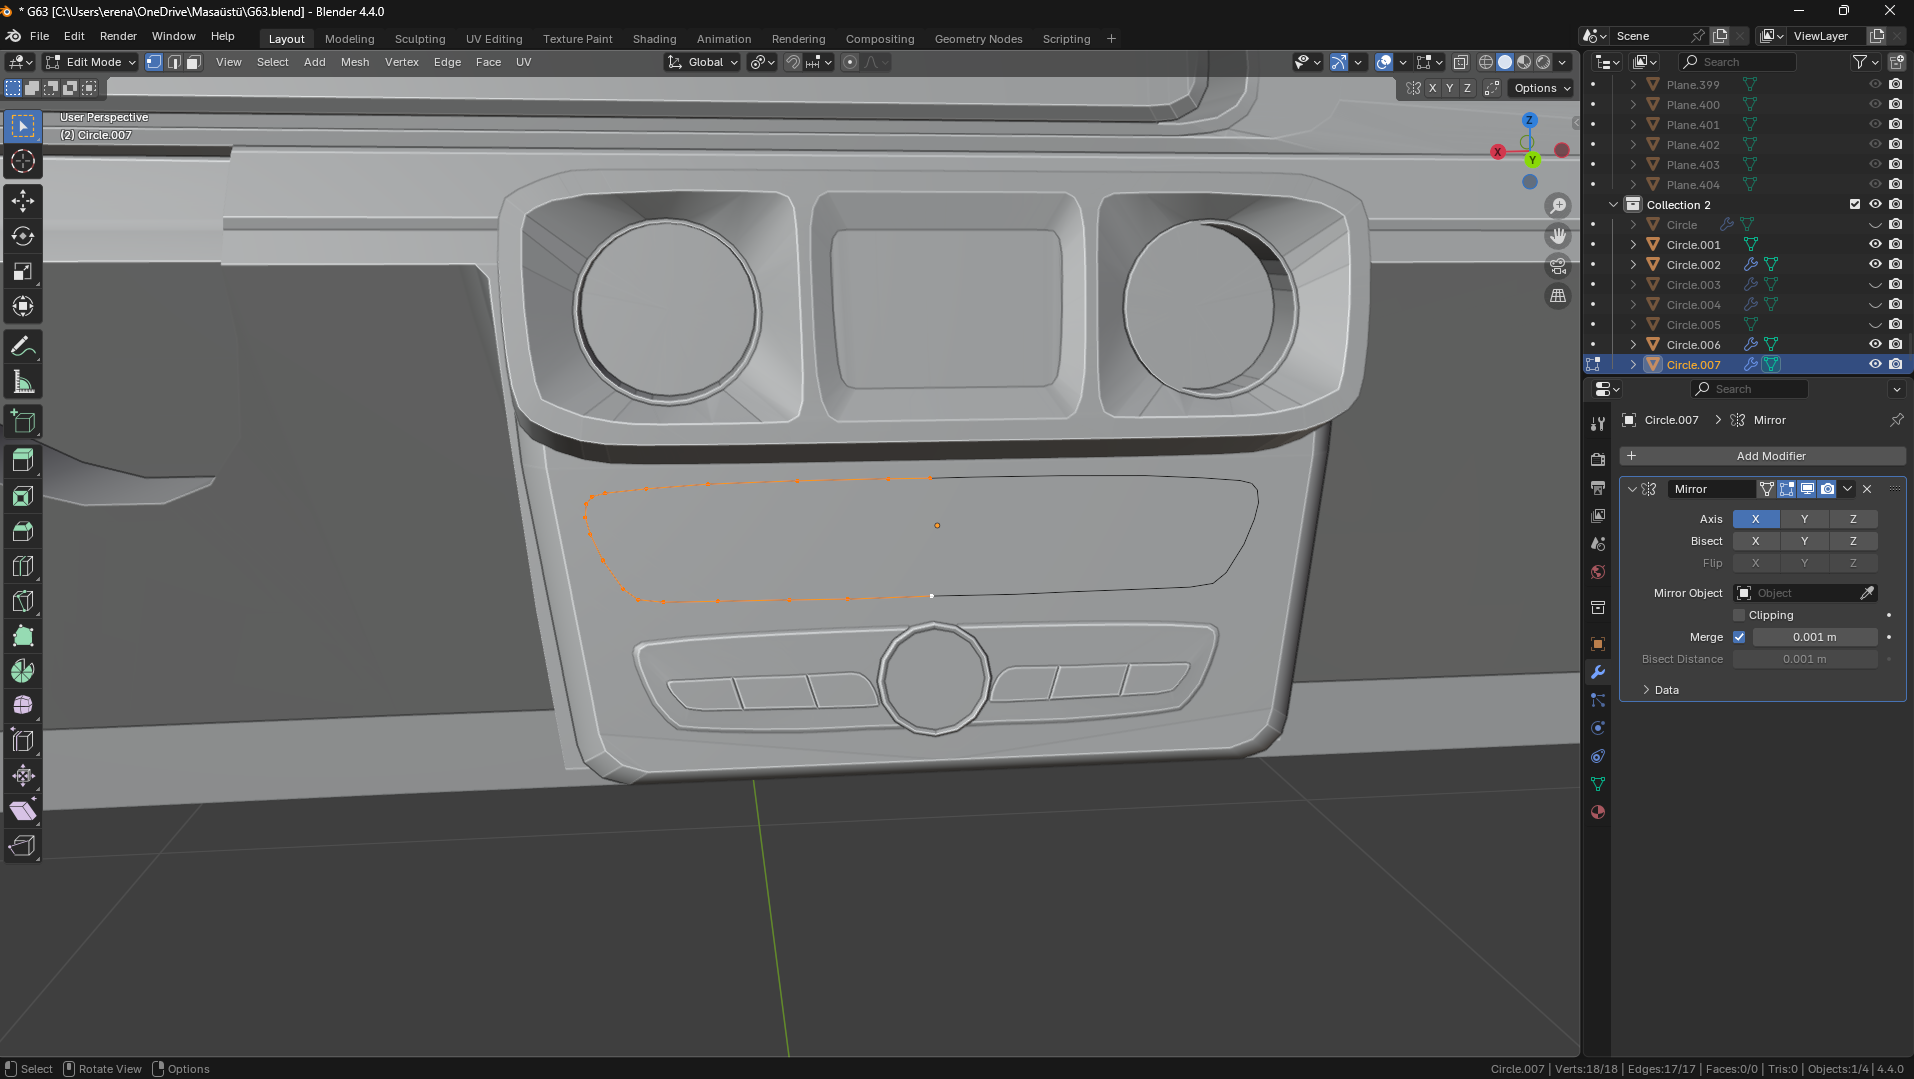Select the Poly Build tool

tap(23, 636)
